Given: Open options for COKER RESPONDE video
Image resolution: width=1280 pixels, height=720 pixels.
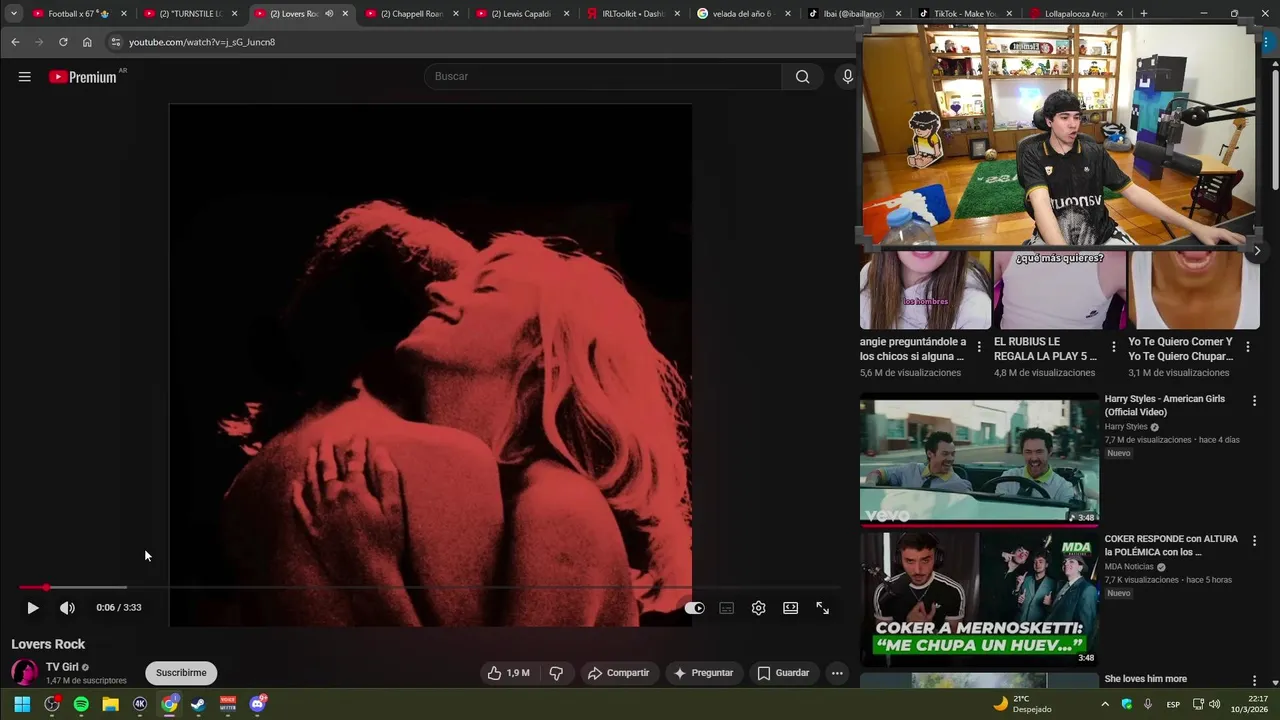Looking at the screenshot, I should [x=1254, y=540].
